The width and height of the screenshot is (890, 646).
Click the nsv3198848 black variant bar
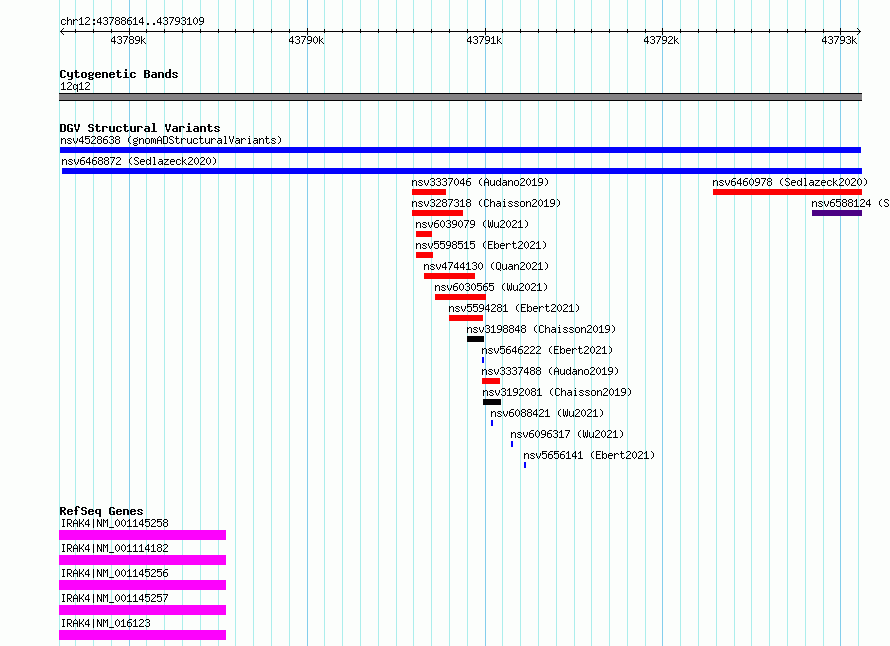click(475, 339)
